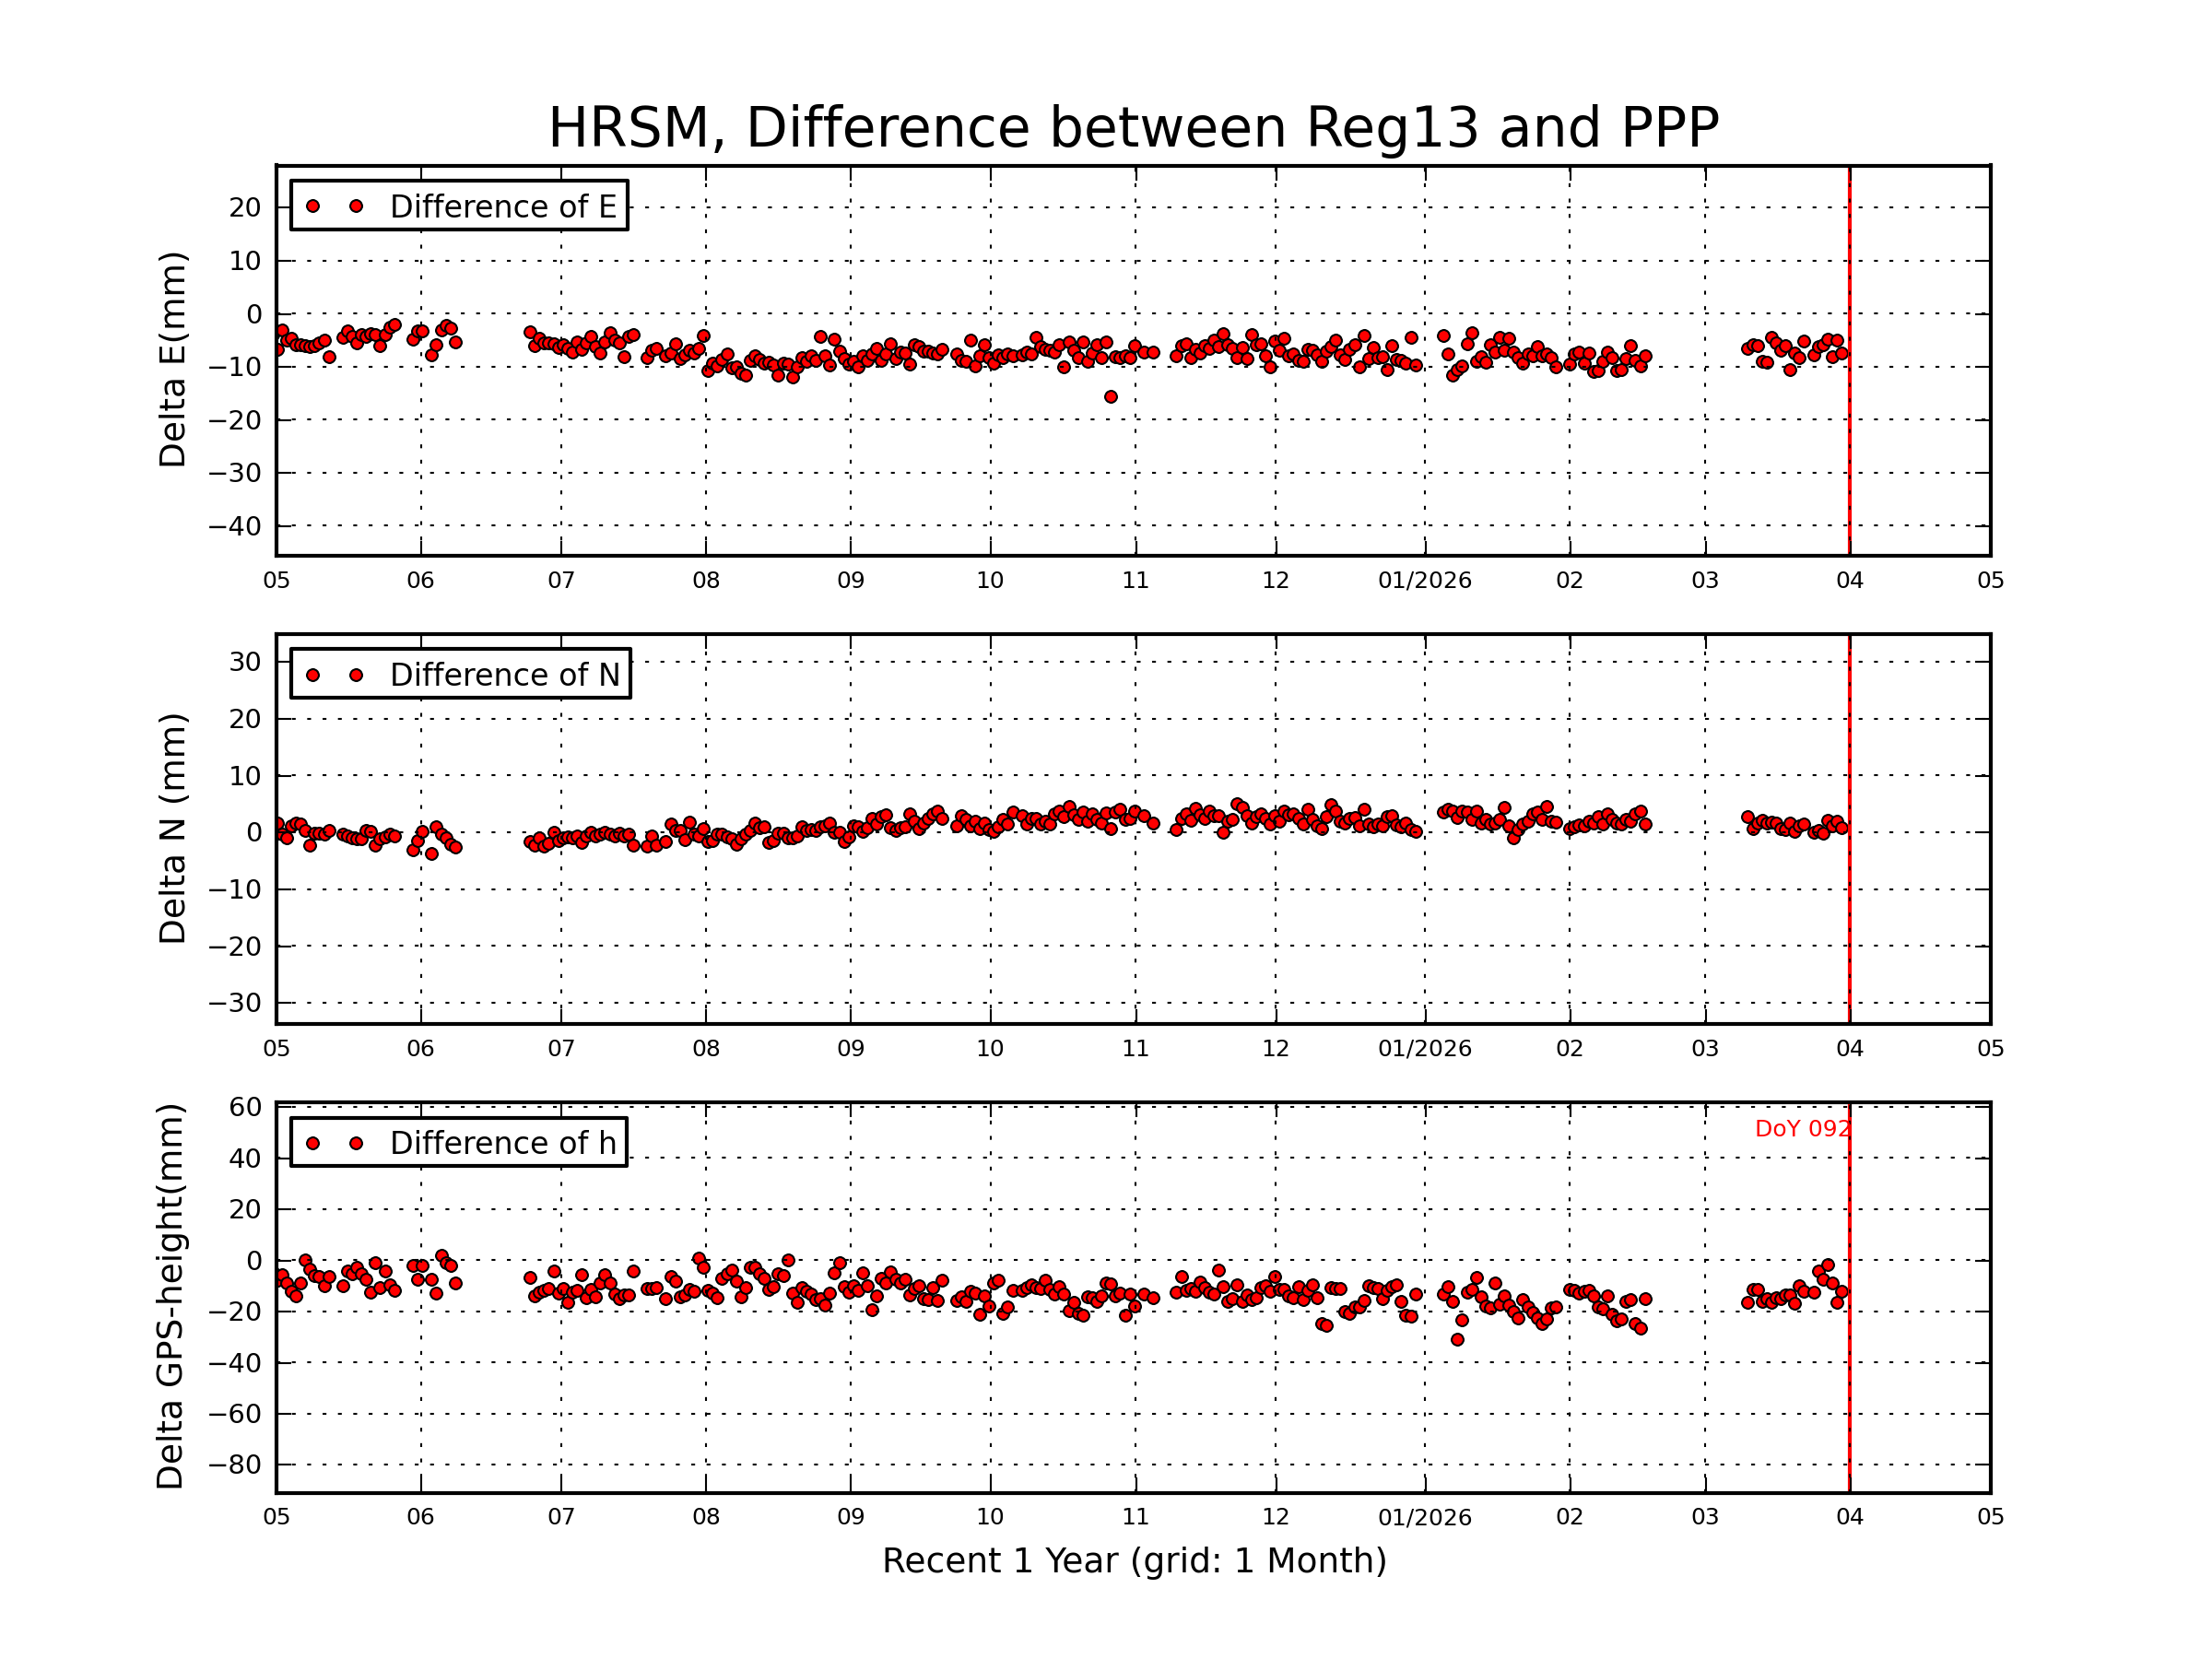This screenshot has height=1659, width=2212.
Task: Select the outlier point near -16 in Delta E plot
Action: [x=1110, y=396]
